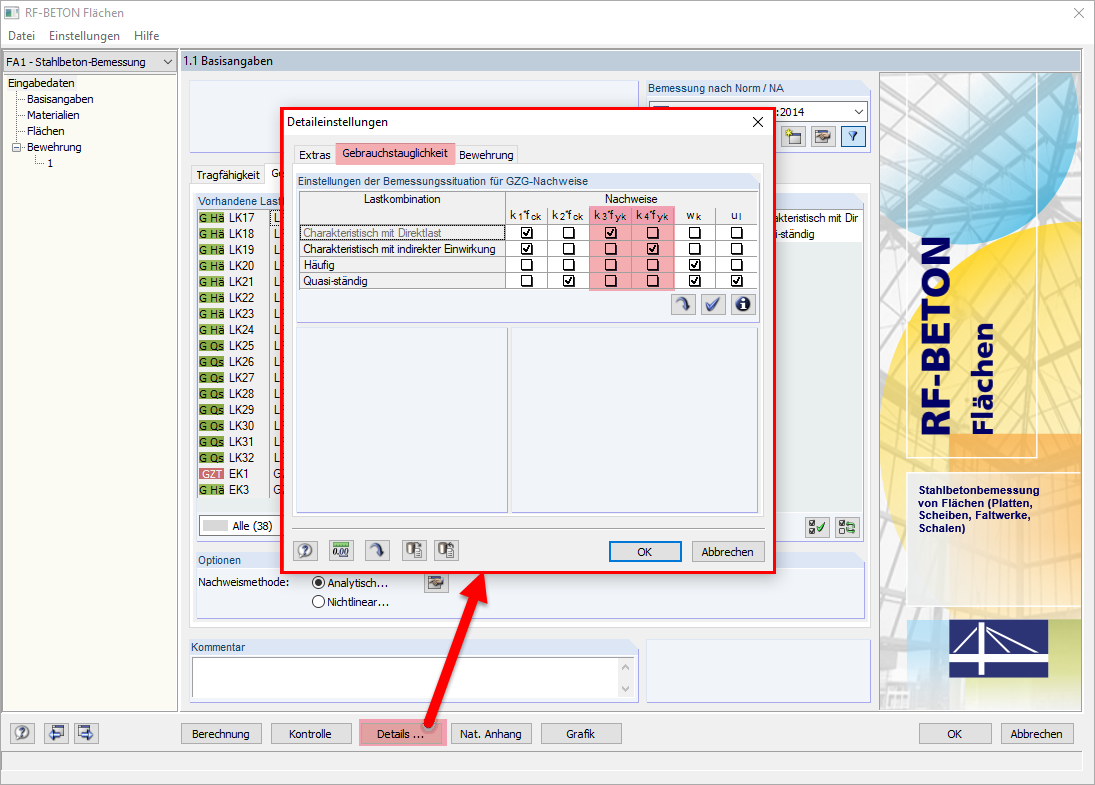The image size is (1095, 785).
Task: Open Analytisch method settings hand icon
Action: [x=436, y=582]
